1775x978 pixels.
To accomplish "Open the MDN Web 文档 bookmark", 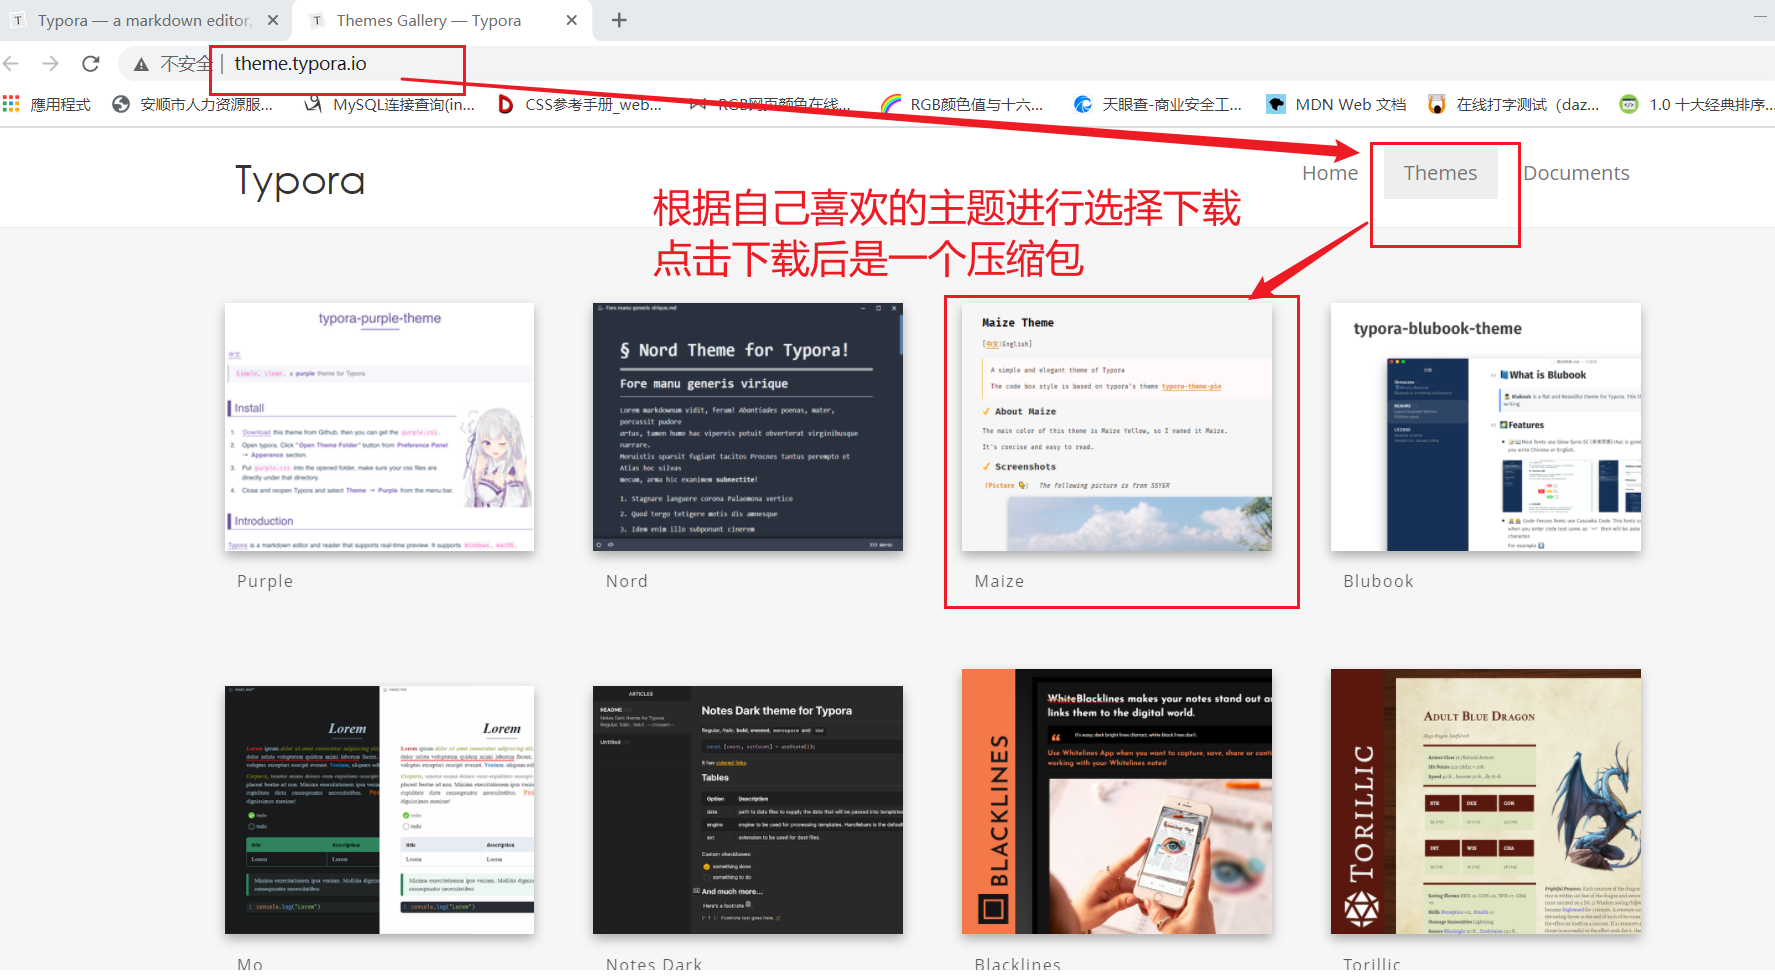I will [x=1336, y=104].
